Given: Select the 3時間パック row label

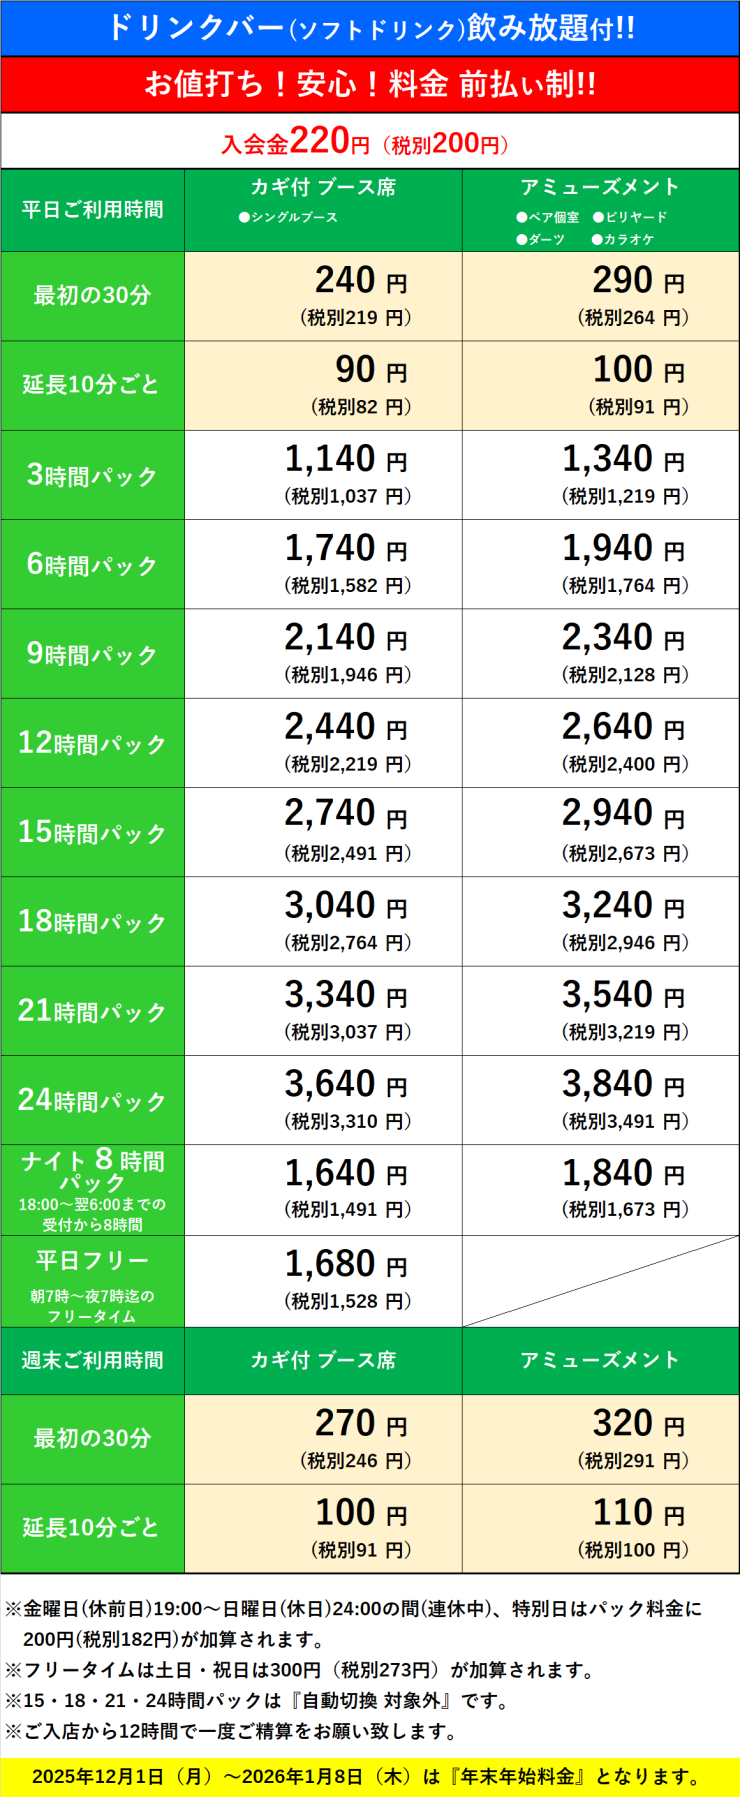Looking at the screenshot, I should pos(92,475).
